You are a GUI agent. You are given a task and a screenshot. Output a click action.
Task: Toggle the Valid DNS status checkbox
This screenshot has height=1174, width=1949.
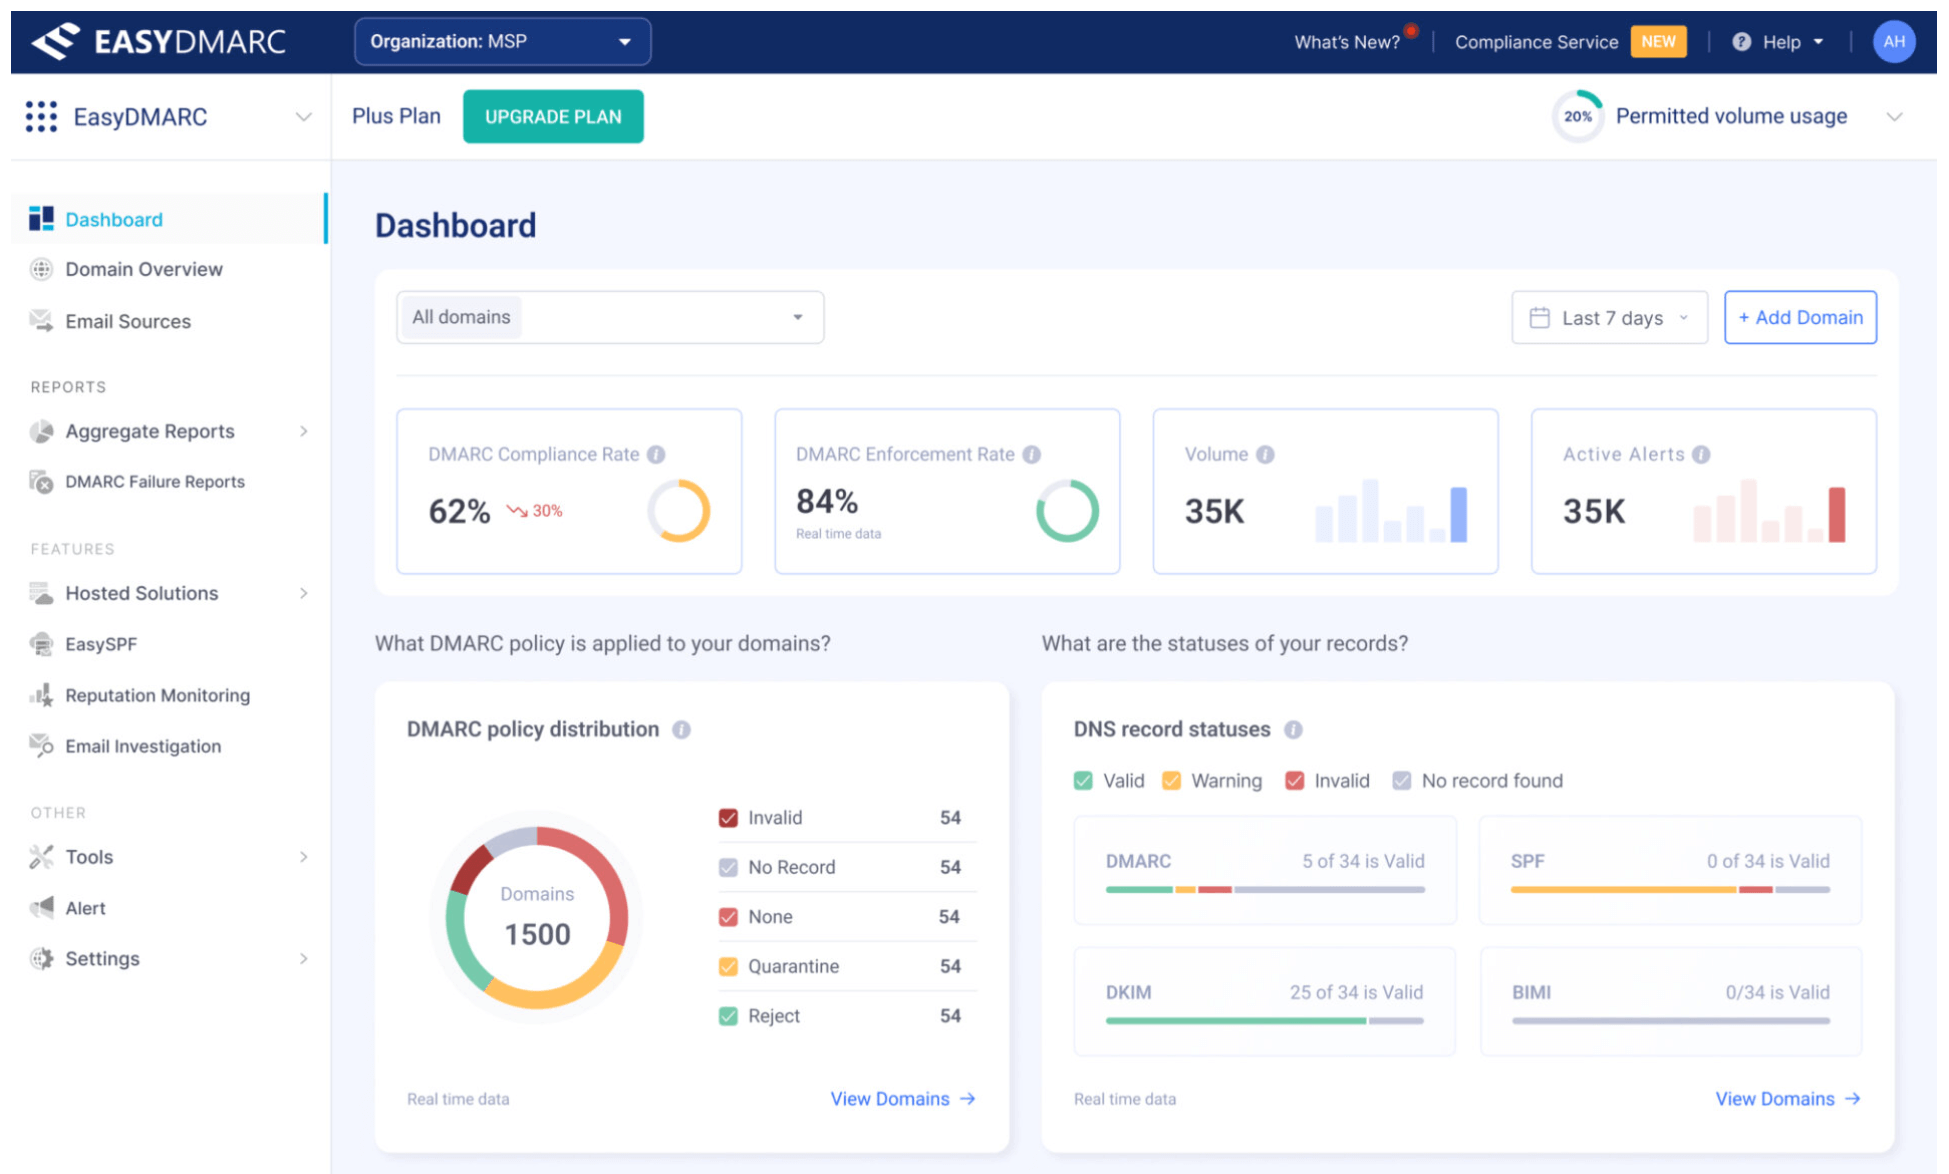point(1083,781)
